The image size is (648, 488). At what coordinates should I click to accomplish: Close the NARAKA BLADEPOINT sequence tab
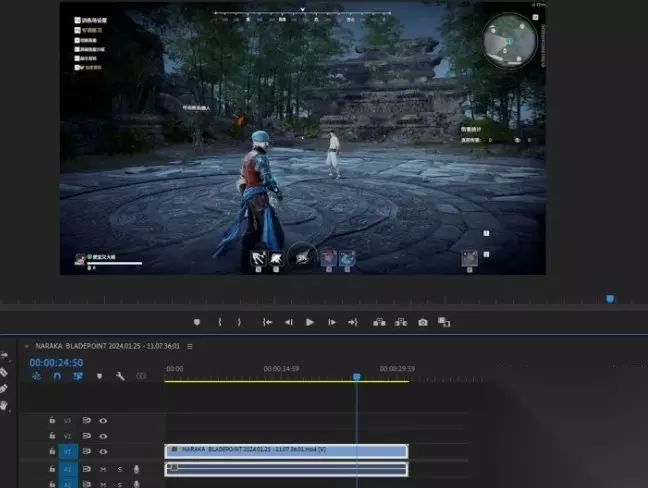tap(27, 346)
